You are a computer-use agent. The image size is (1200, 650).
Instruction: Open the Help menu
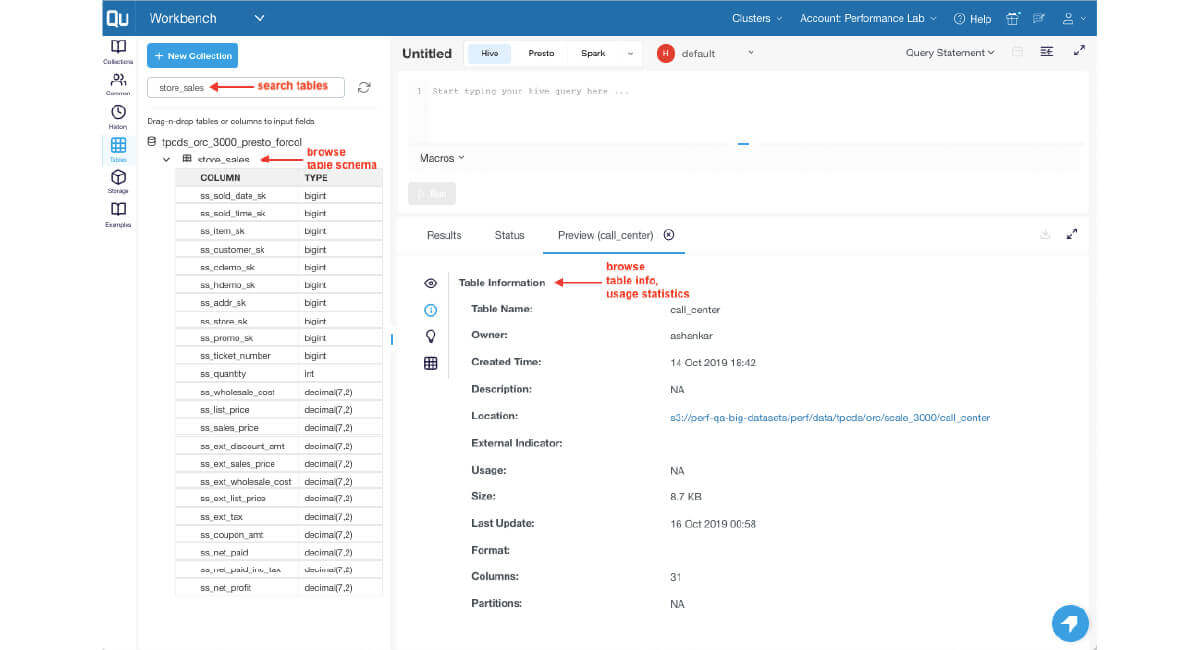(972, 19)
